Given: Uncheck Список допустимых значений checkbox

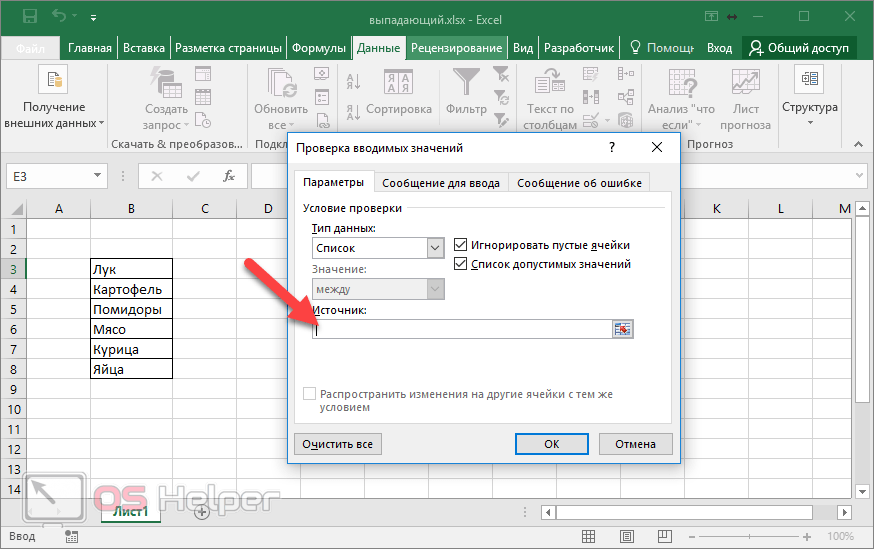Looking at the screenshot, I should 461,264.
